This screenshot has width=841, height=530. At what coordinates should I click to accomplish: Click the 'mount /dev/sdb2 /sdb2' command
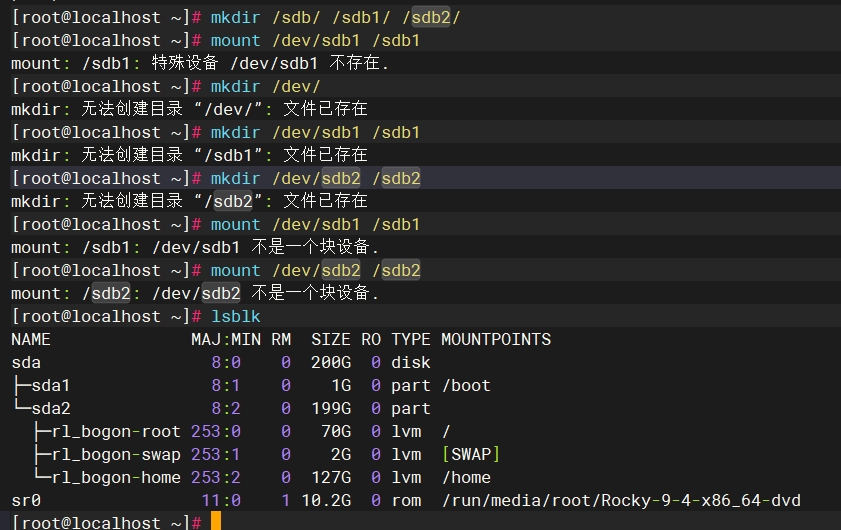[x=315, y=271]
